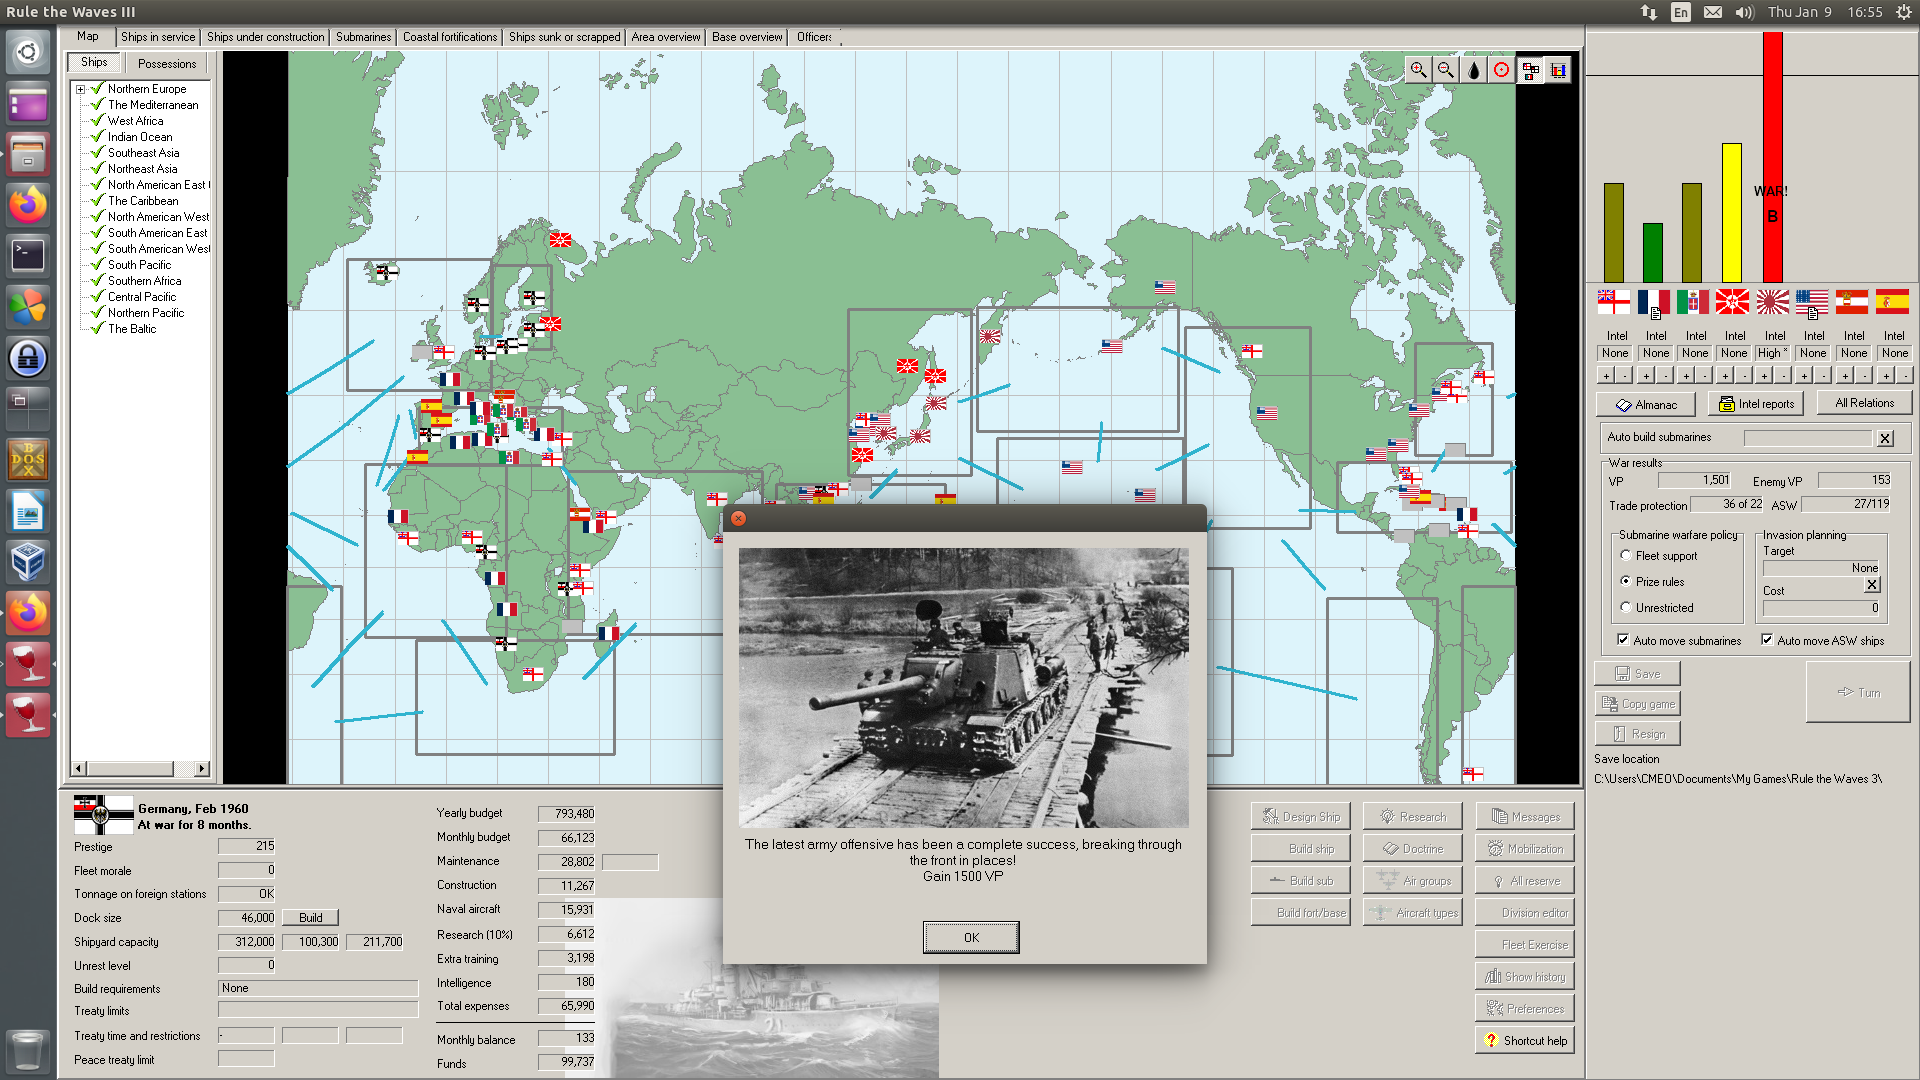Click the red WAR tension bar
Screen dimensions: 1920x1080
[1772, 157]
